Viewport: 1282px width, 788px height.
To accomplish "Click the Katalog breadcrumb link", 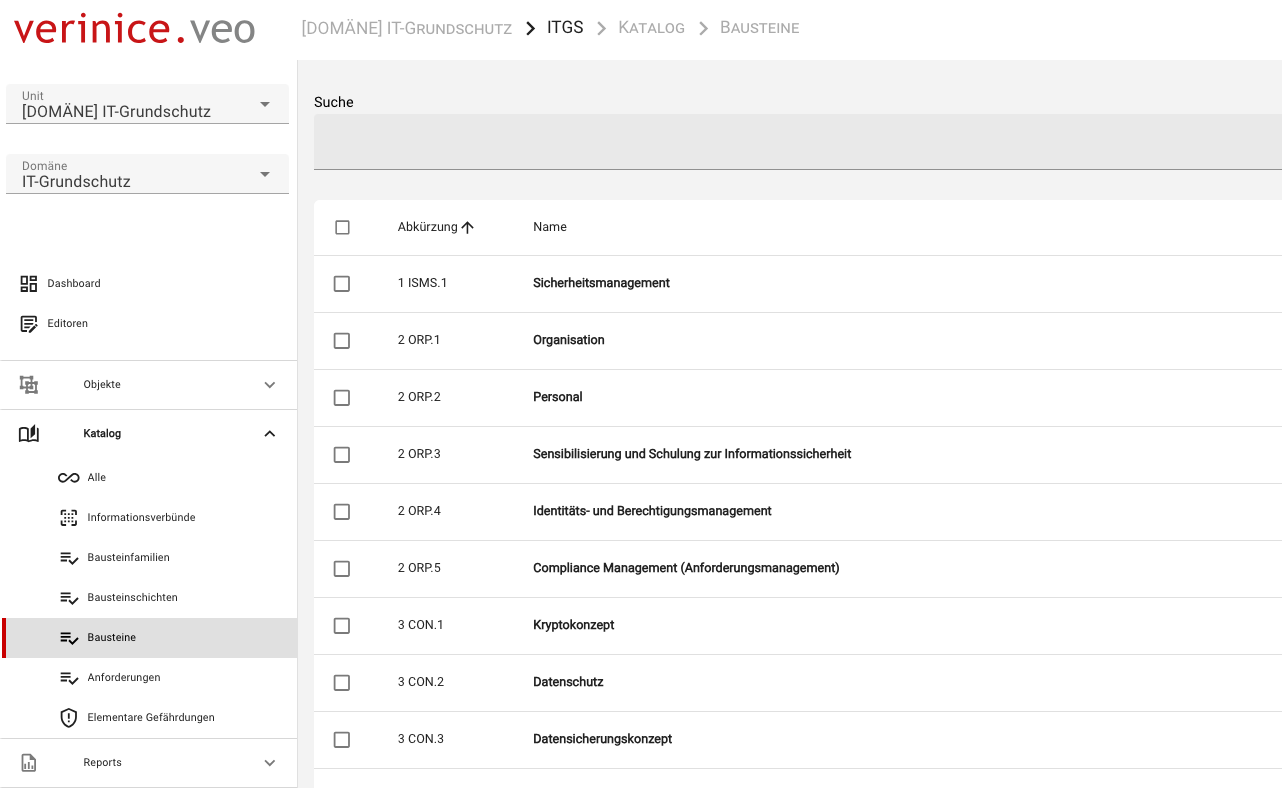I will point(651,28).
